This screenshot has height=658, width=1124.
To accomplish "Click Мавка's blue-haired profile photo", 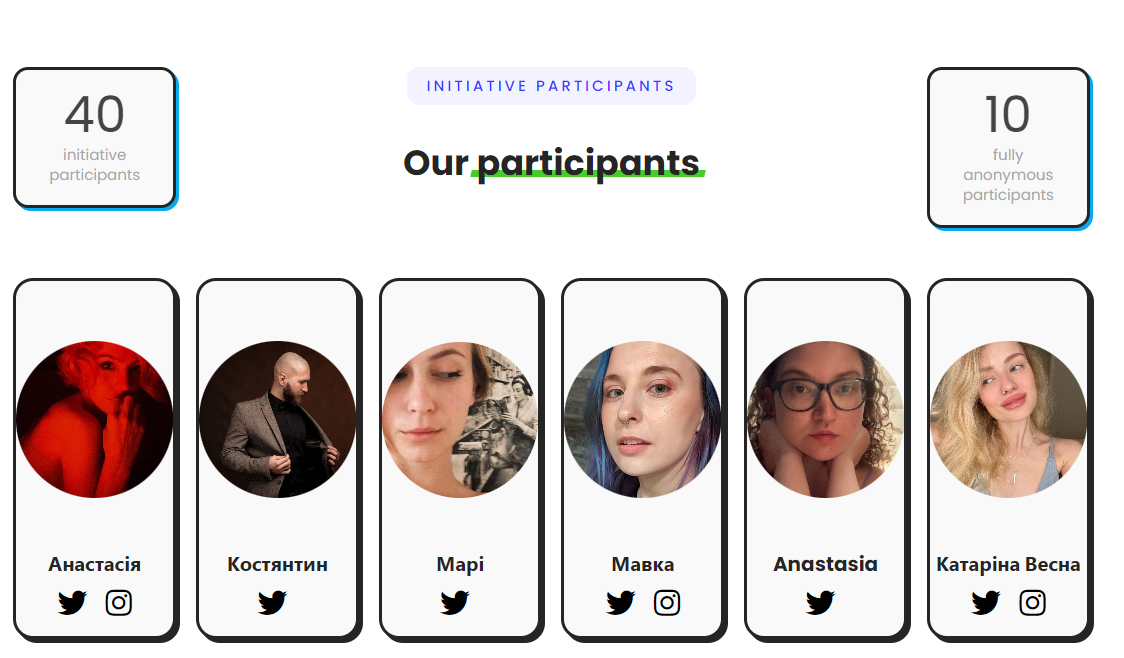I will [643, 419].
